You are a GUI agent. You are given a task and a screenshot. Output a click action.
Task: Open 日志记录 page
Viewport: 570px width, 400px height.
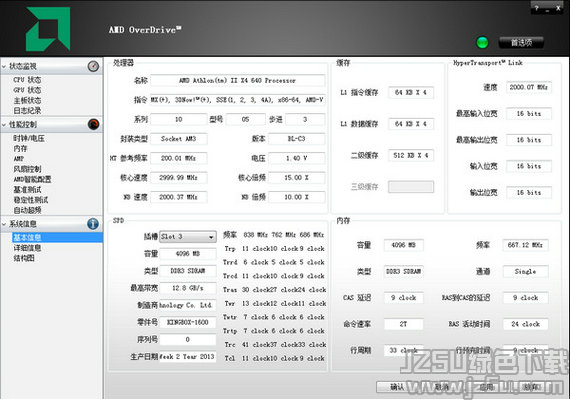(27, 111)
